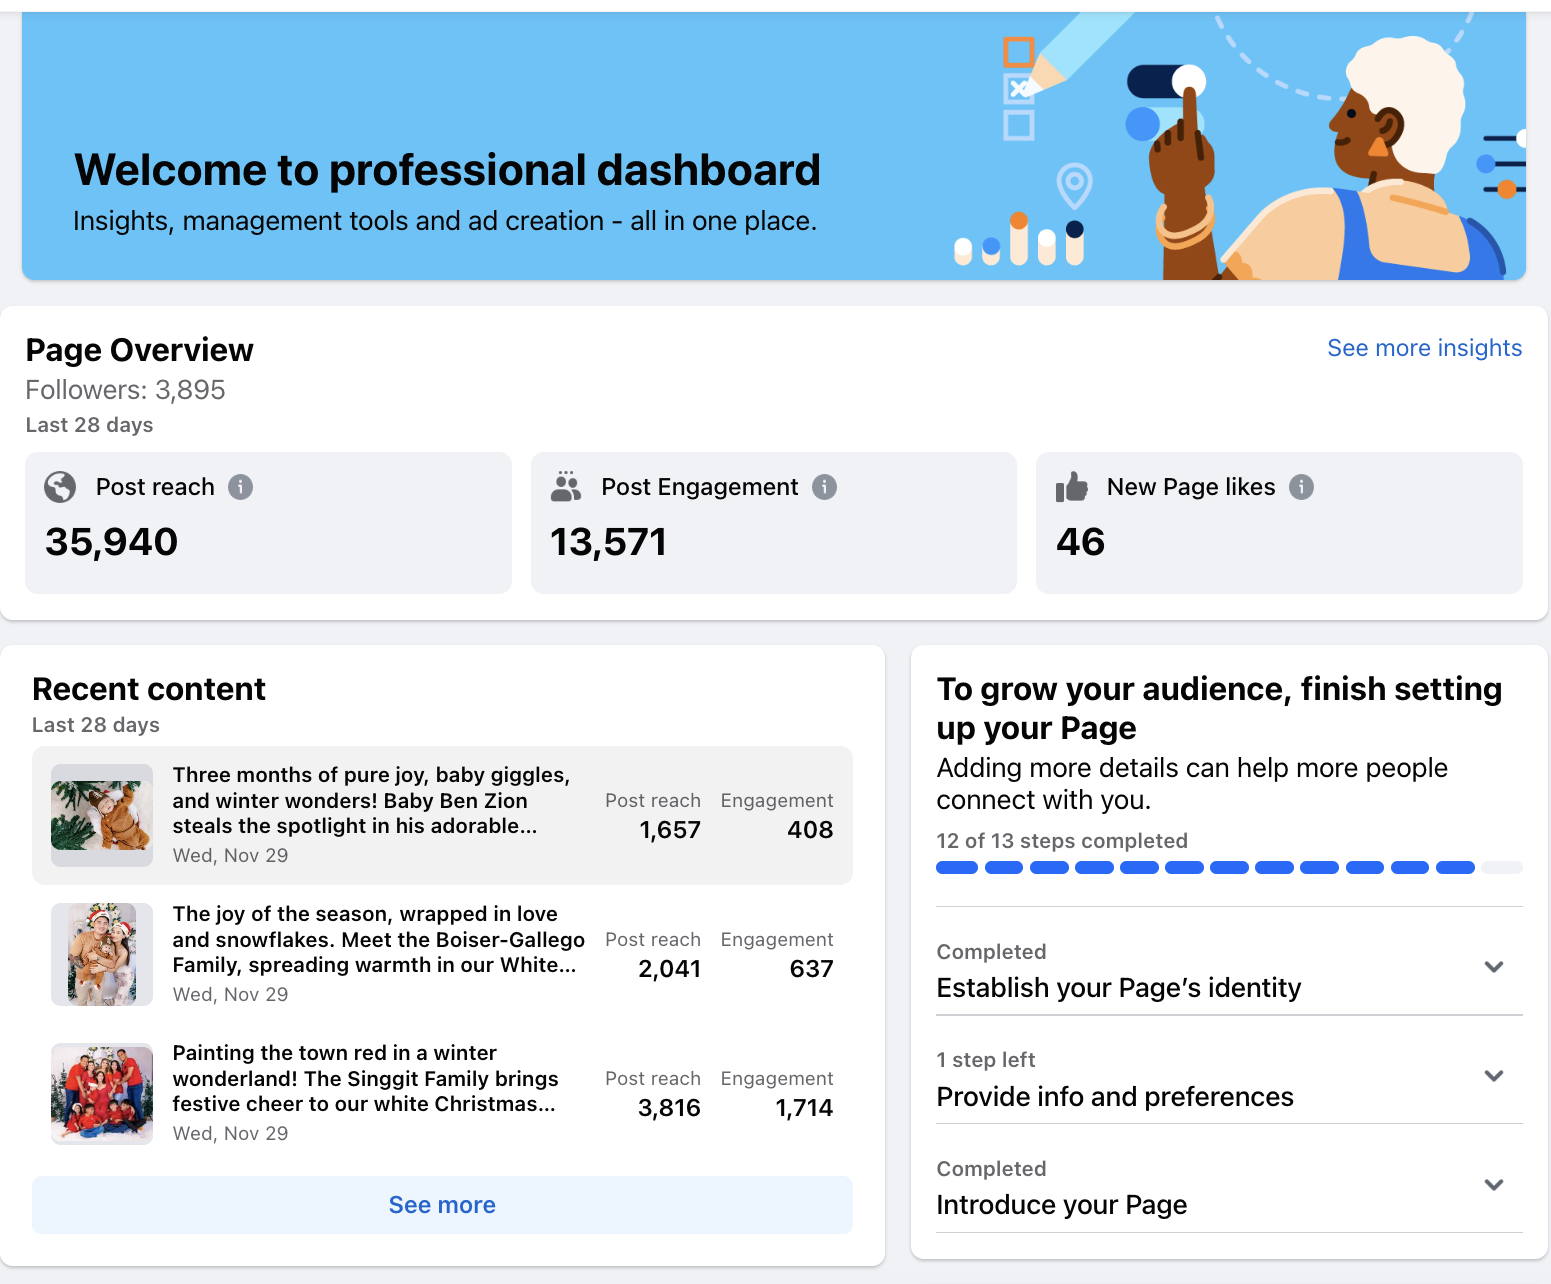Click the setup steps progress bar
The height and width of the screenshot is (1284, 1551).
point(1229,867)
